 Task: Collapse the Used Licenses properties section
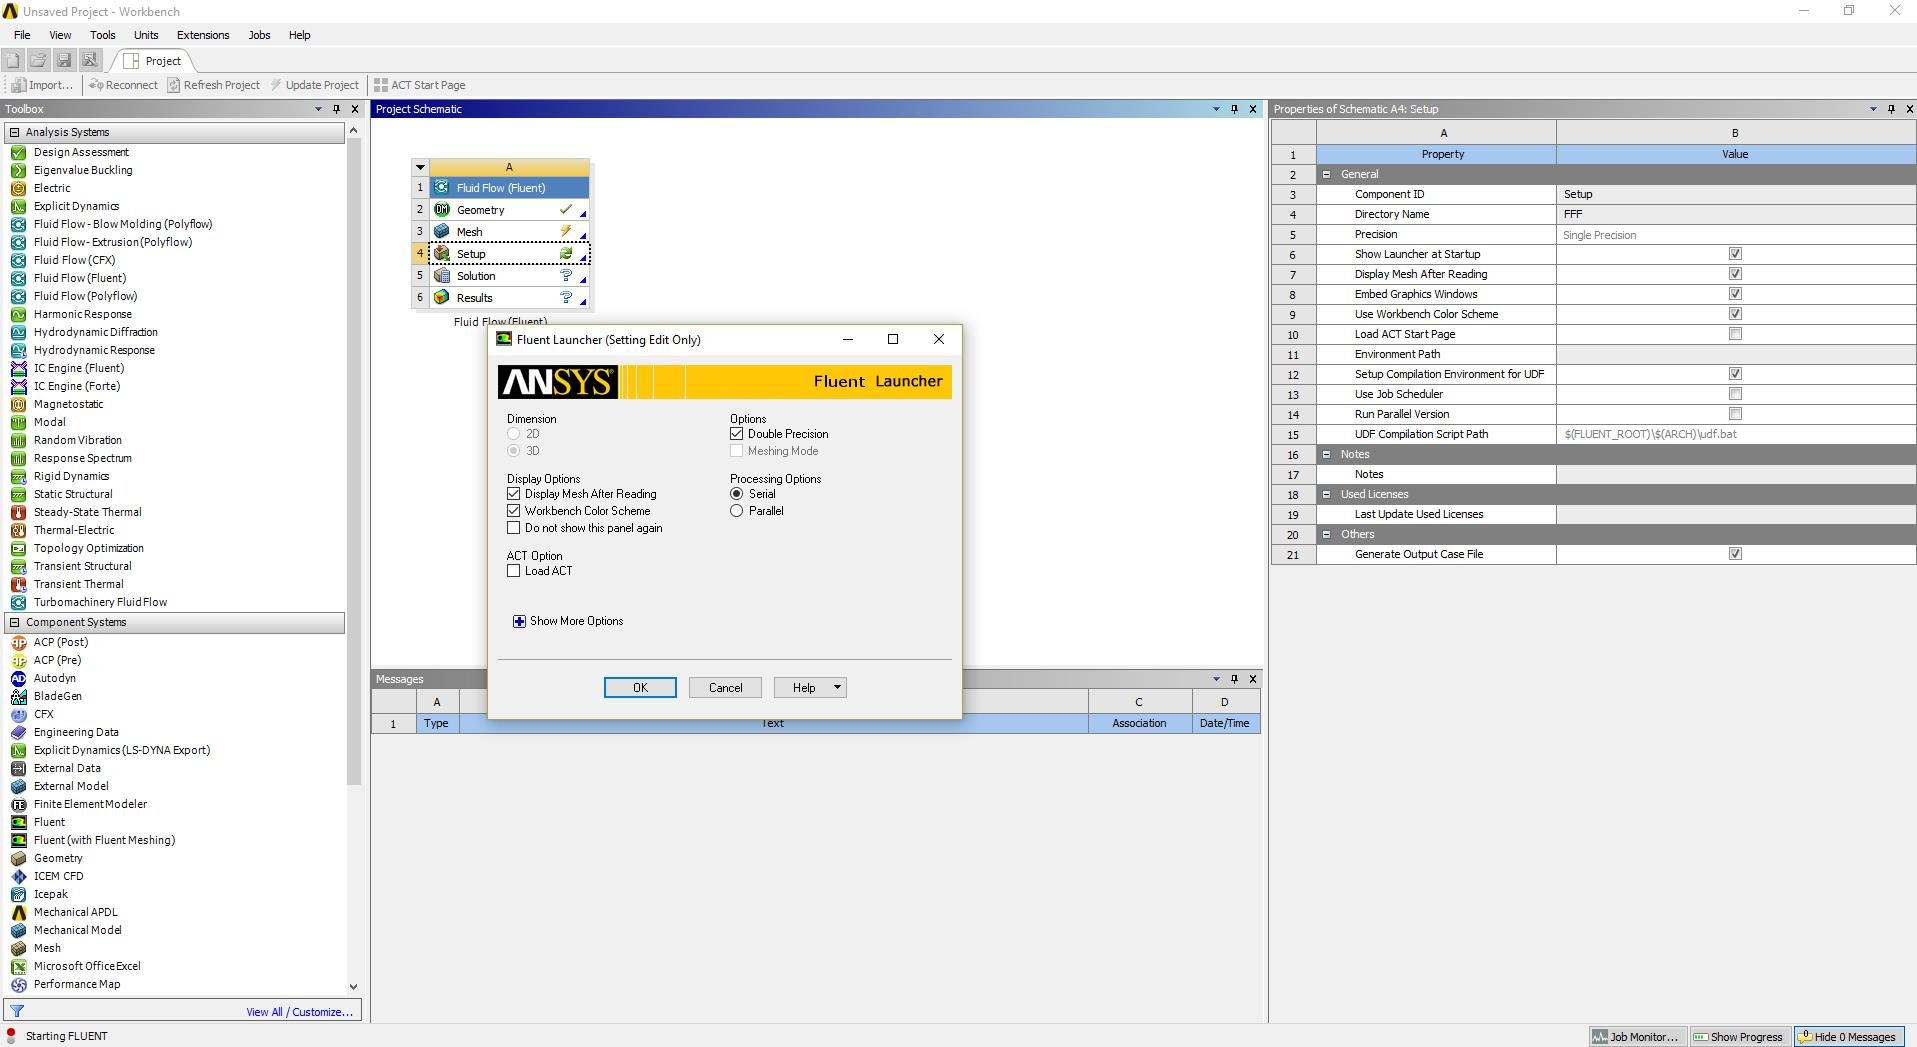point(1327,494)
